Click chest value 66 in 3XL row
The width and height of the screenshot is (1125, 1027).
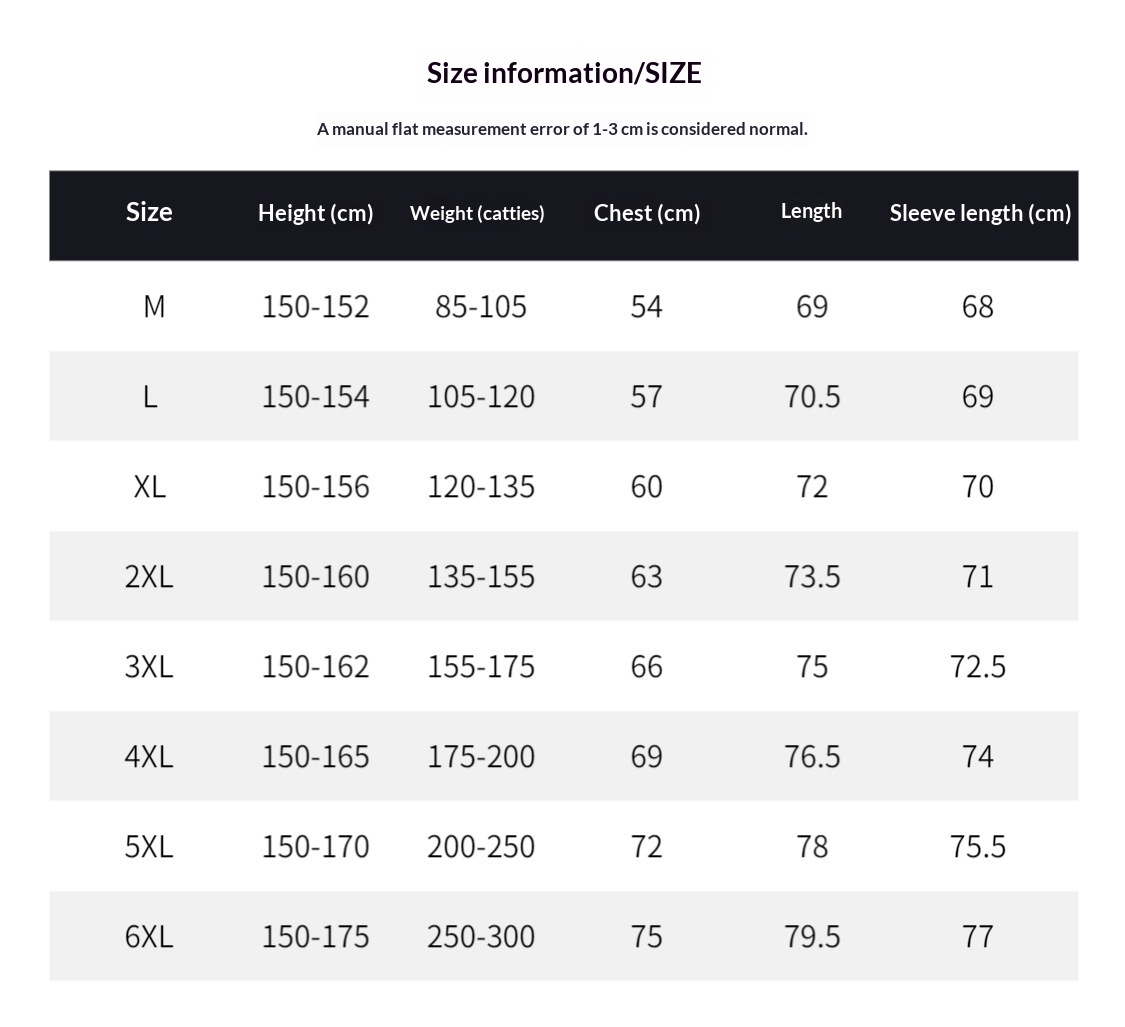click(647, 667)
